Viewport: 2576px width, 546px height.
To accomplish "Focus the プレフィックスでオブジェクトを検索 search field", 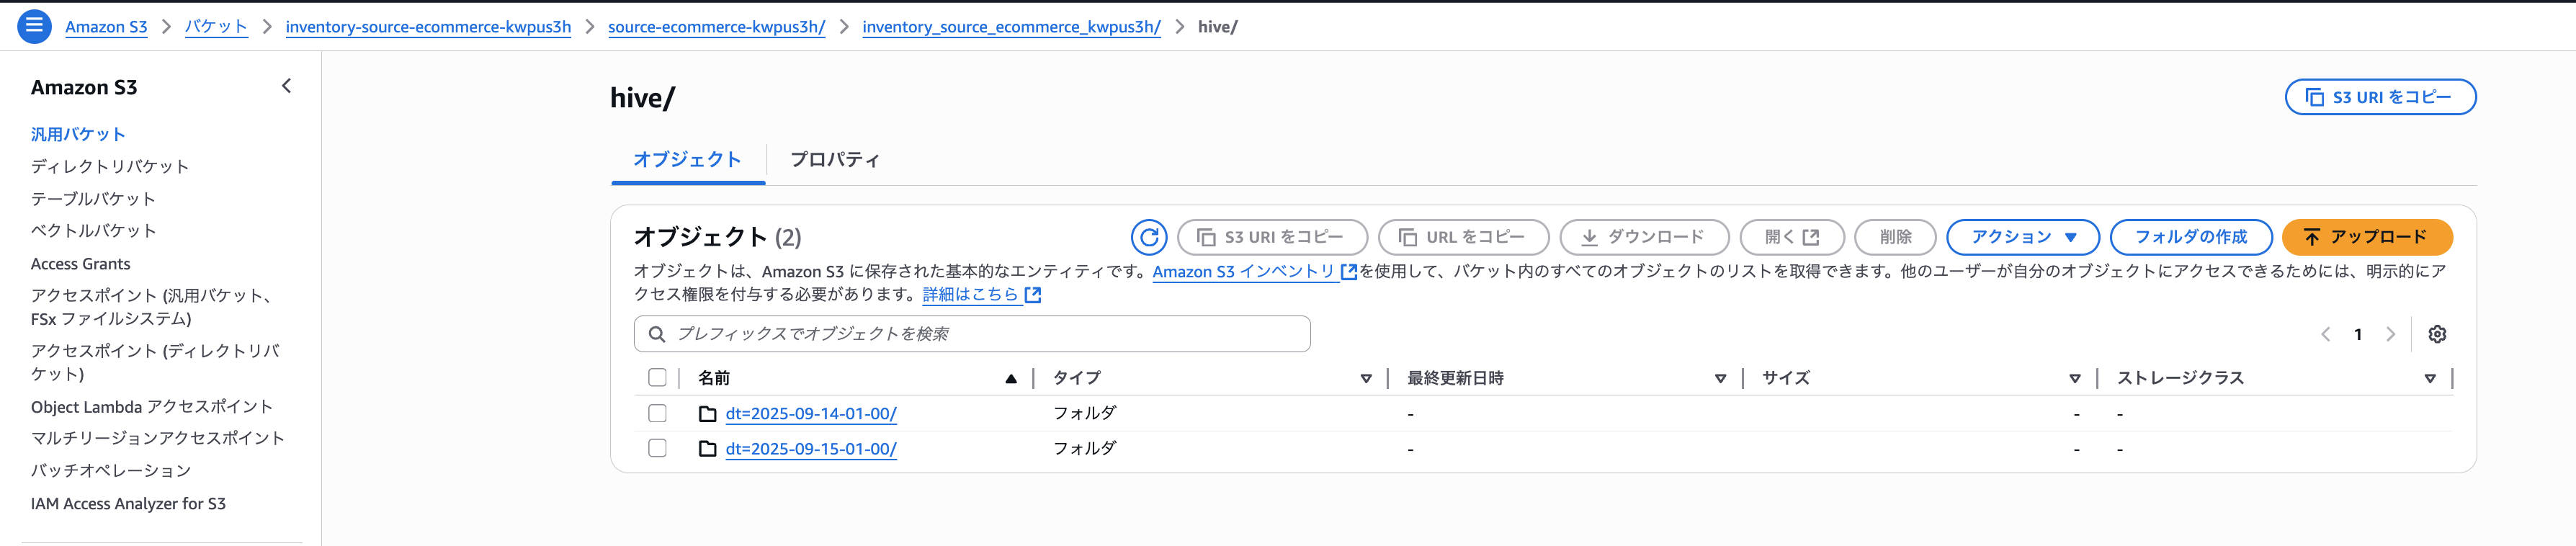I will [x=972, y=334].
